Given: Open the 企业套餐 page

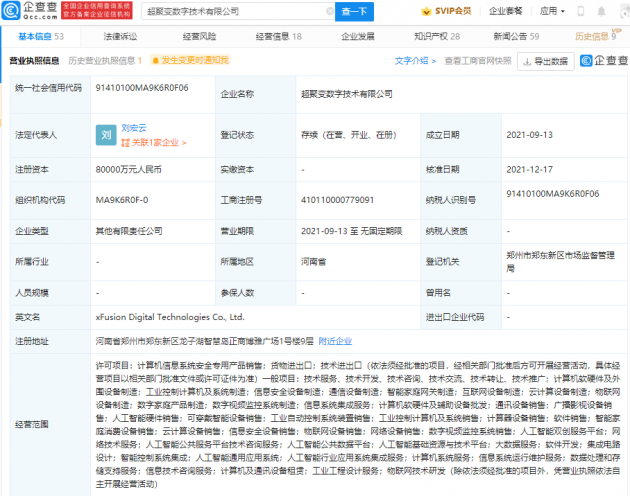Looking at the screenshot, I should (505, 11).
